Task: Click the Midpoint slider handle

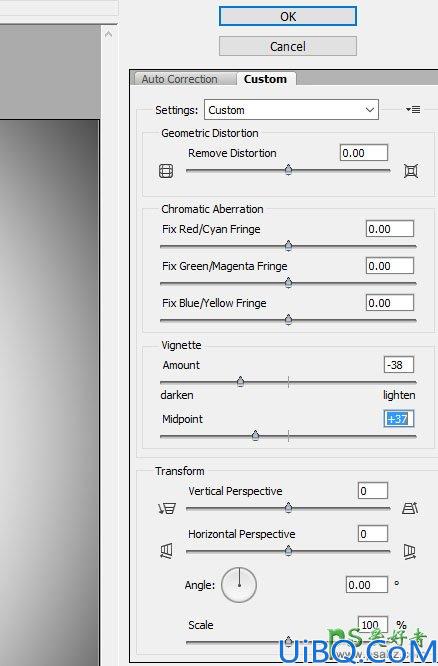Action: (x=255, y=435)
